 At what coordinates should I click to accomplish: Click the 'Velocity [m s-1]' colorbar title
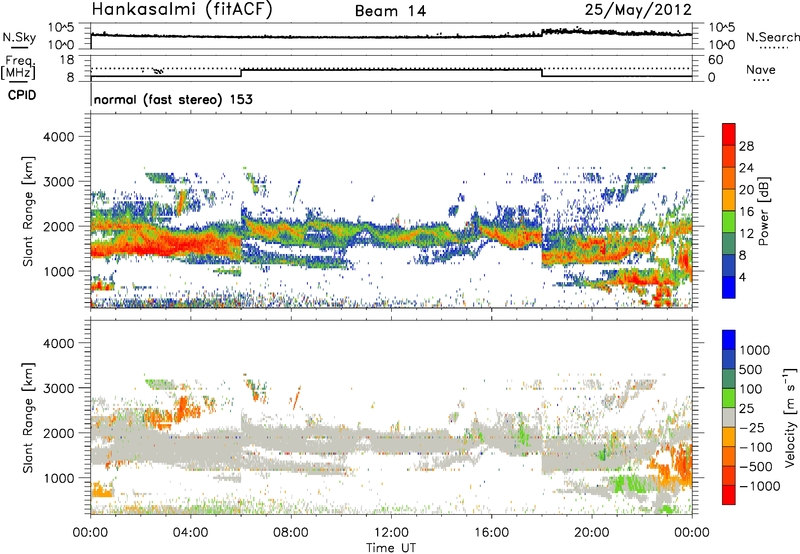[790, 417]
